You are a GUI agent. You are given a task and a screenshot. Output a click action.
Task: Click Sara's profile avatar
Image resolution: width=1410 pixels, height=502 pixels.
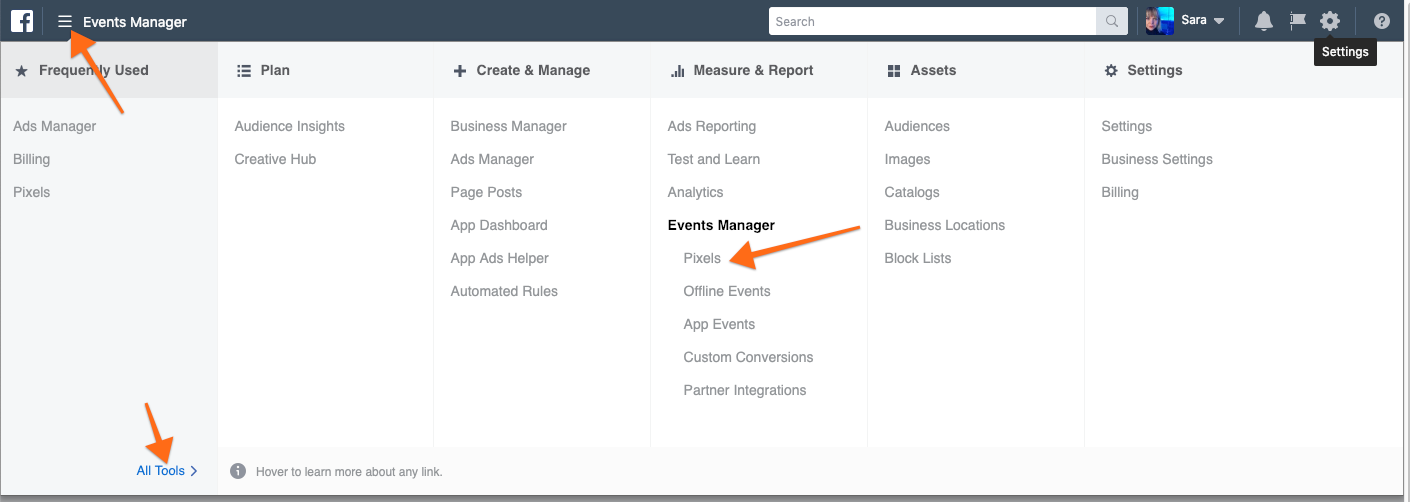tap(1160, 21)
